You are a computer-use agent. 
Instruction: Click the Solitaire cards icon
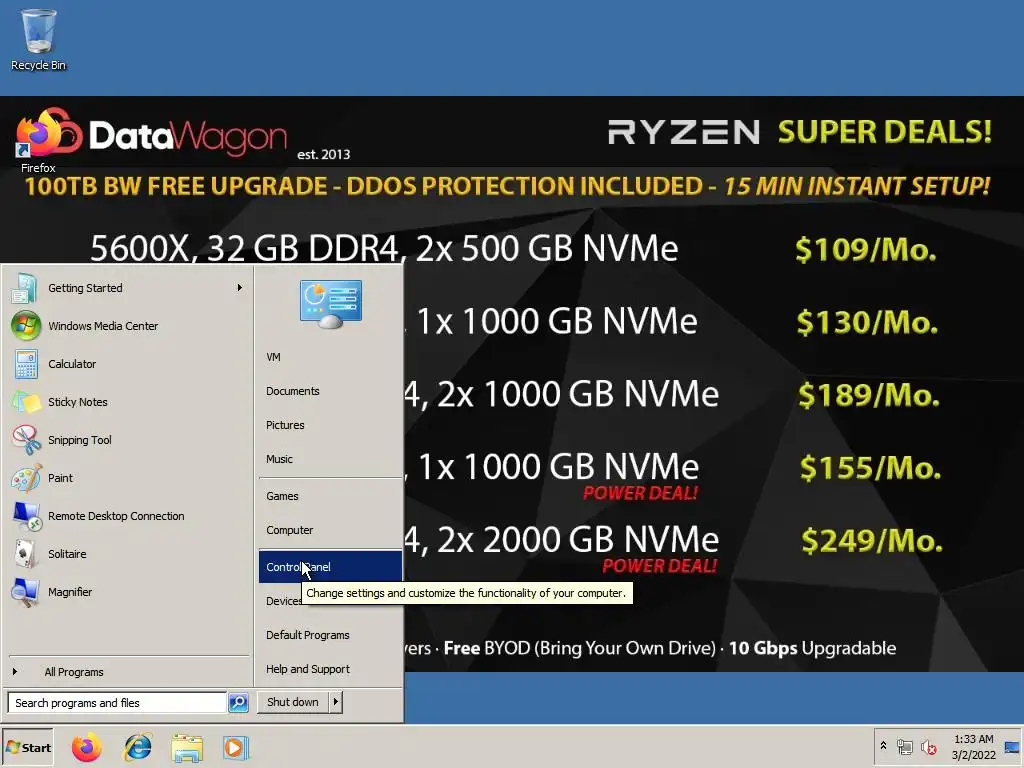25,554
